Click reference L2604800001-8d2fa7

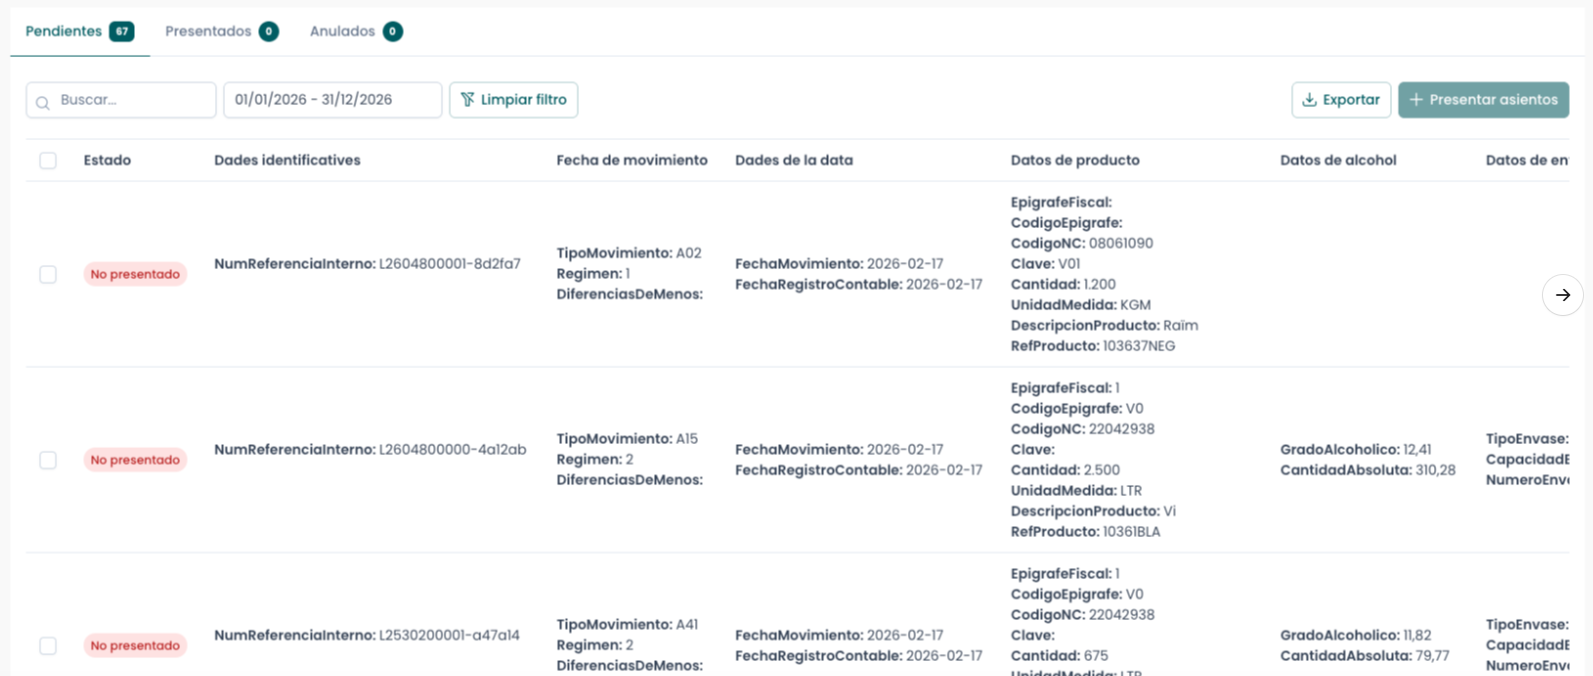(450, 264)
